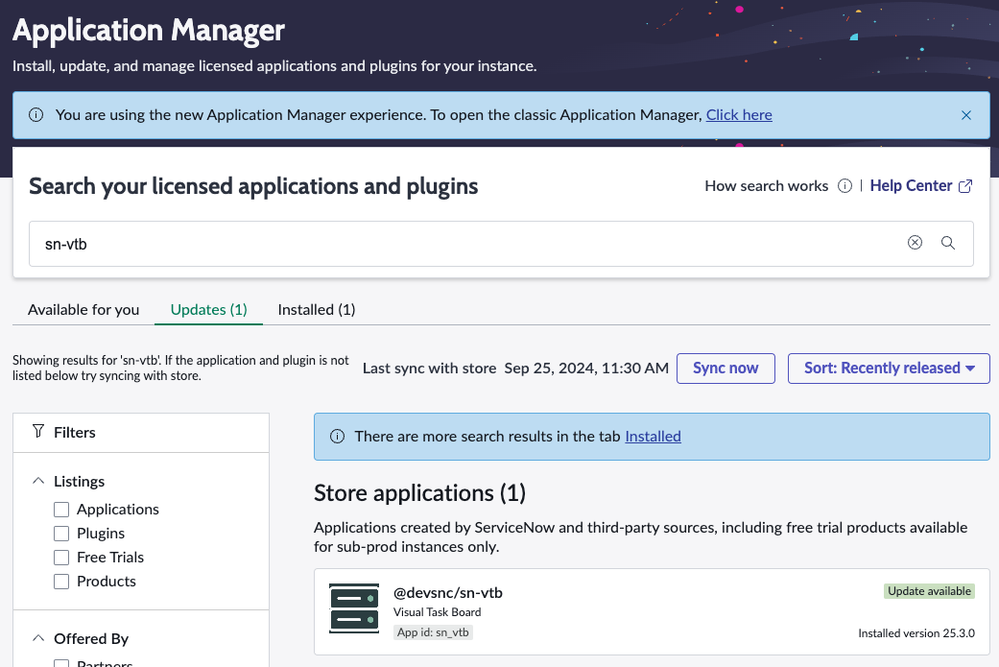Collapse the Listings filter section
Image resolution: width=999 pixels, height=667 pixels.
[x=39, y=481]
